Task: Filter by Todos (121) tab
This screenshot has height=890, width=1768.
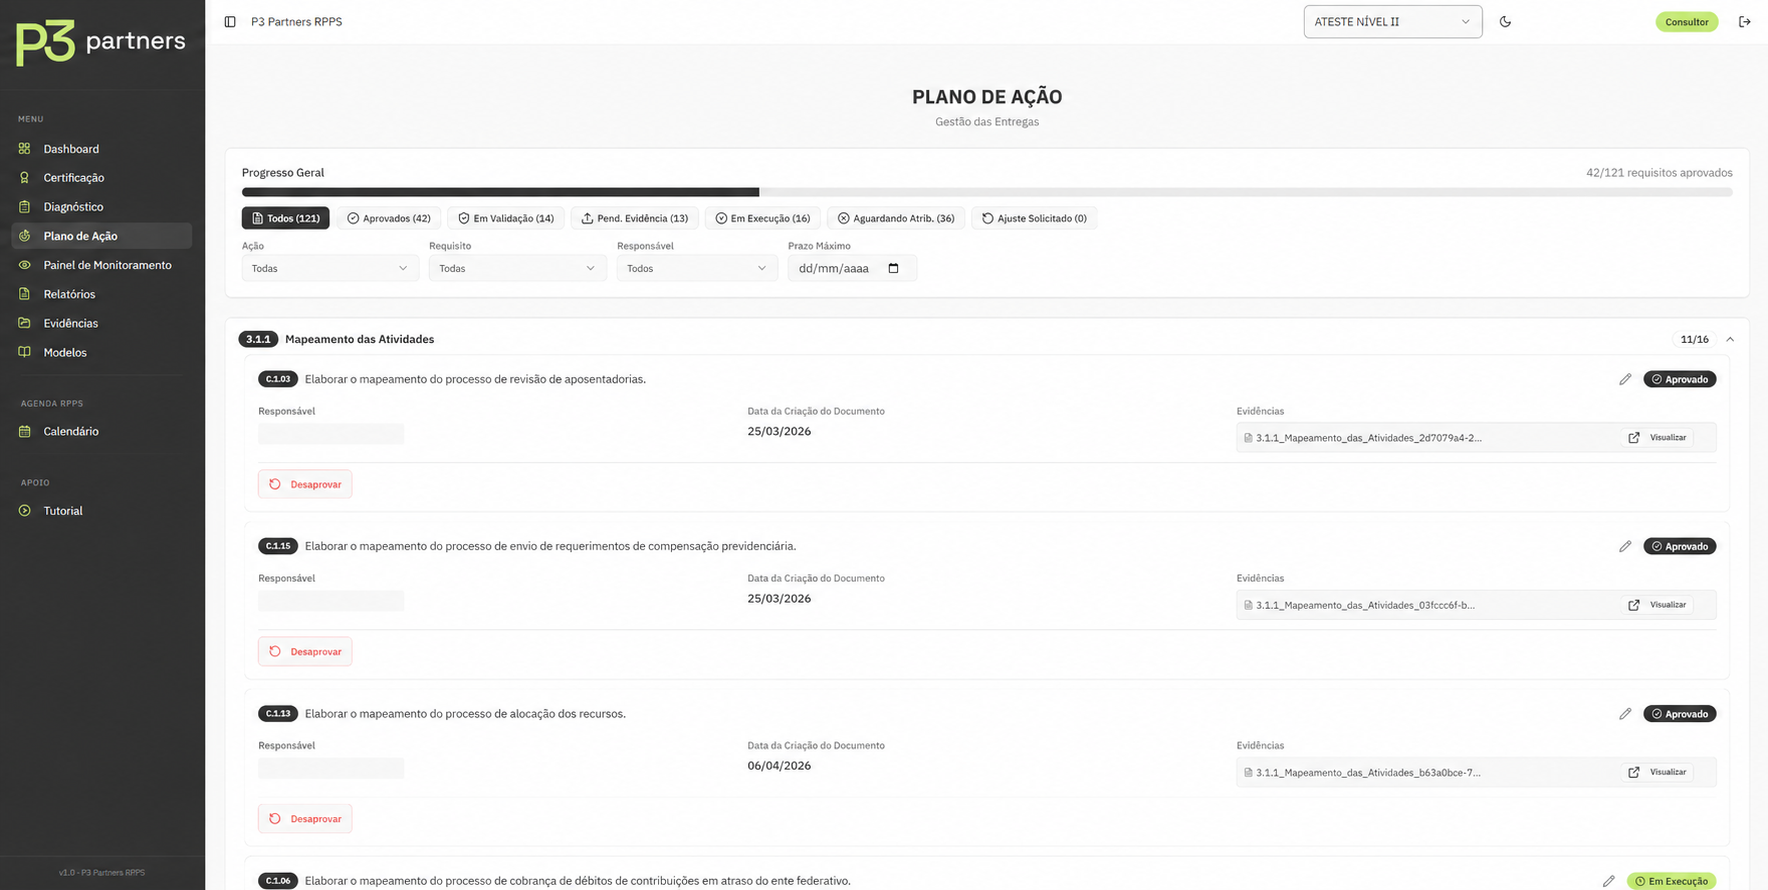Action: pyautogui.click(x=285, y=218)
